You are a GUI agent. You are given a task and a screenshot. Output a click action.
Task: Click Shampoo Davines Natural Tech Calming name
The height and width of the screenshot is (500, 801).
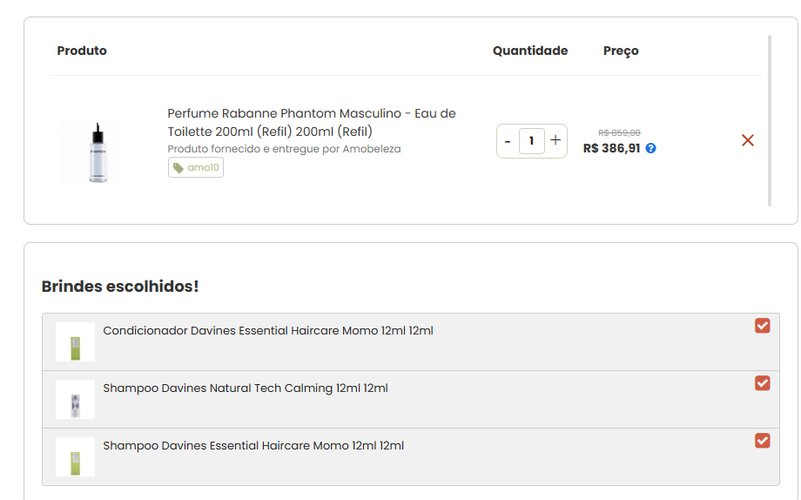245,388
